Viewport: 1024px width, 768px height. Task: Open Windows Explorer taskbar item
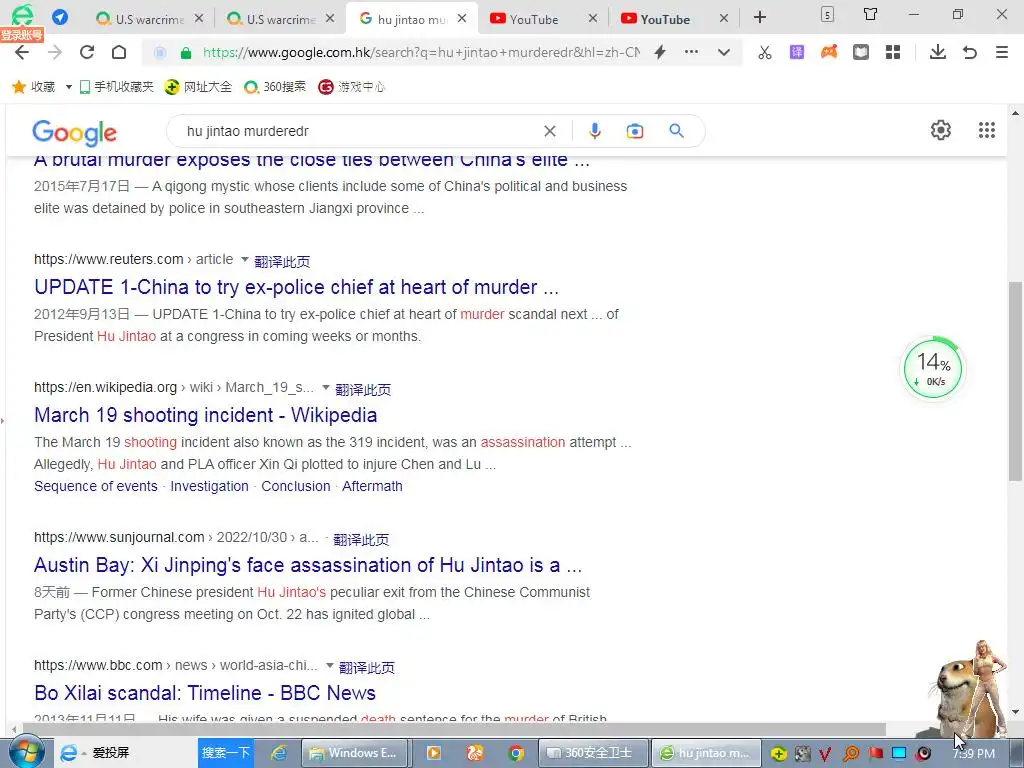tap(356, 753)
